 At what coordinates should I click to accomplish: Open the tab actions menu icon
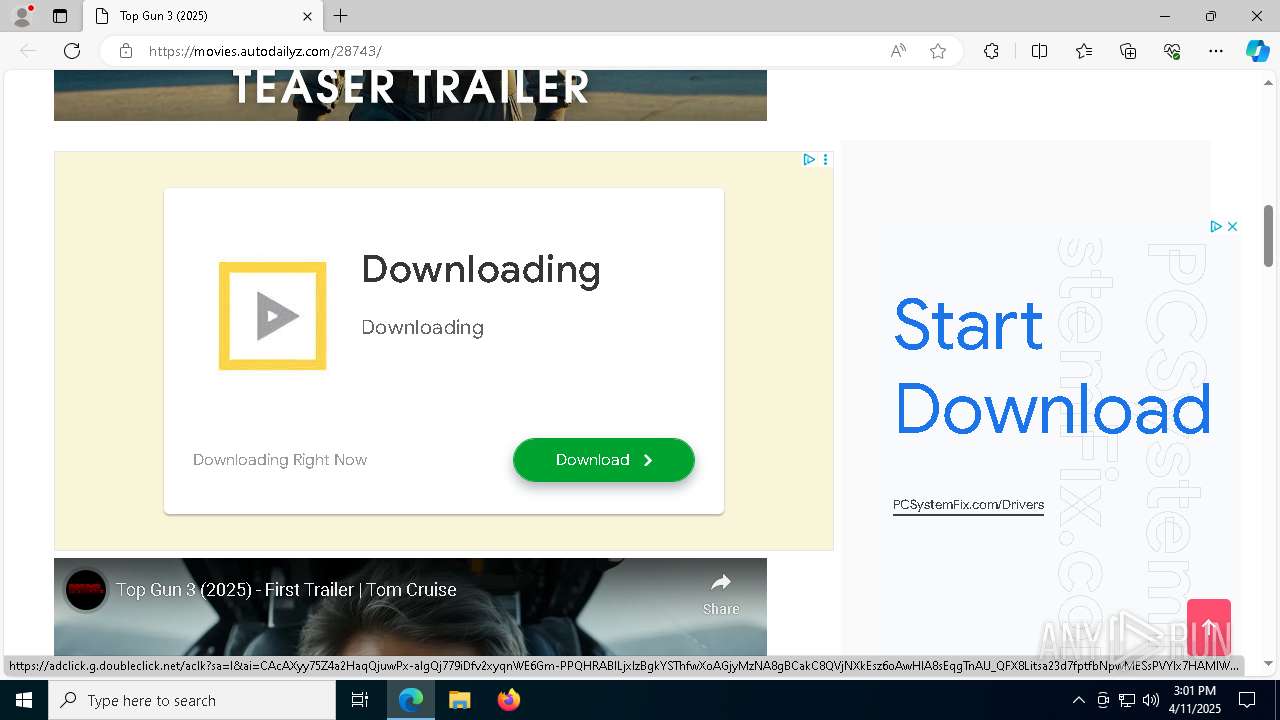pos(60,16)
